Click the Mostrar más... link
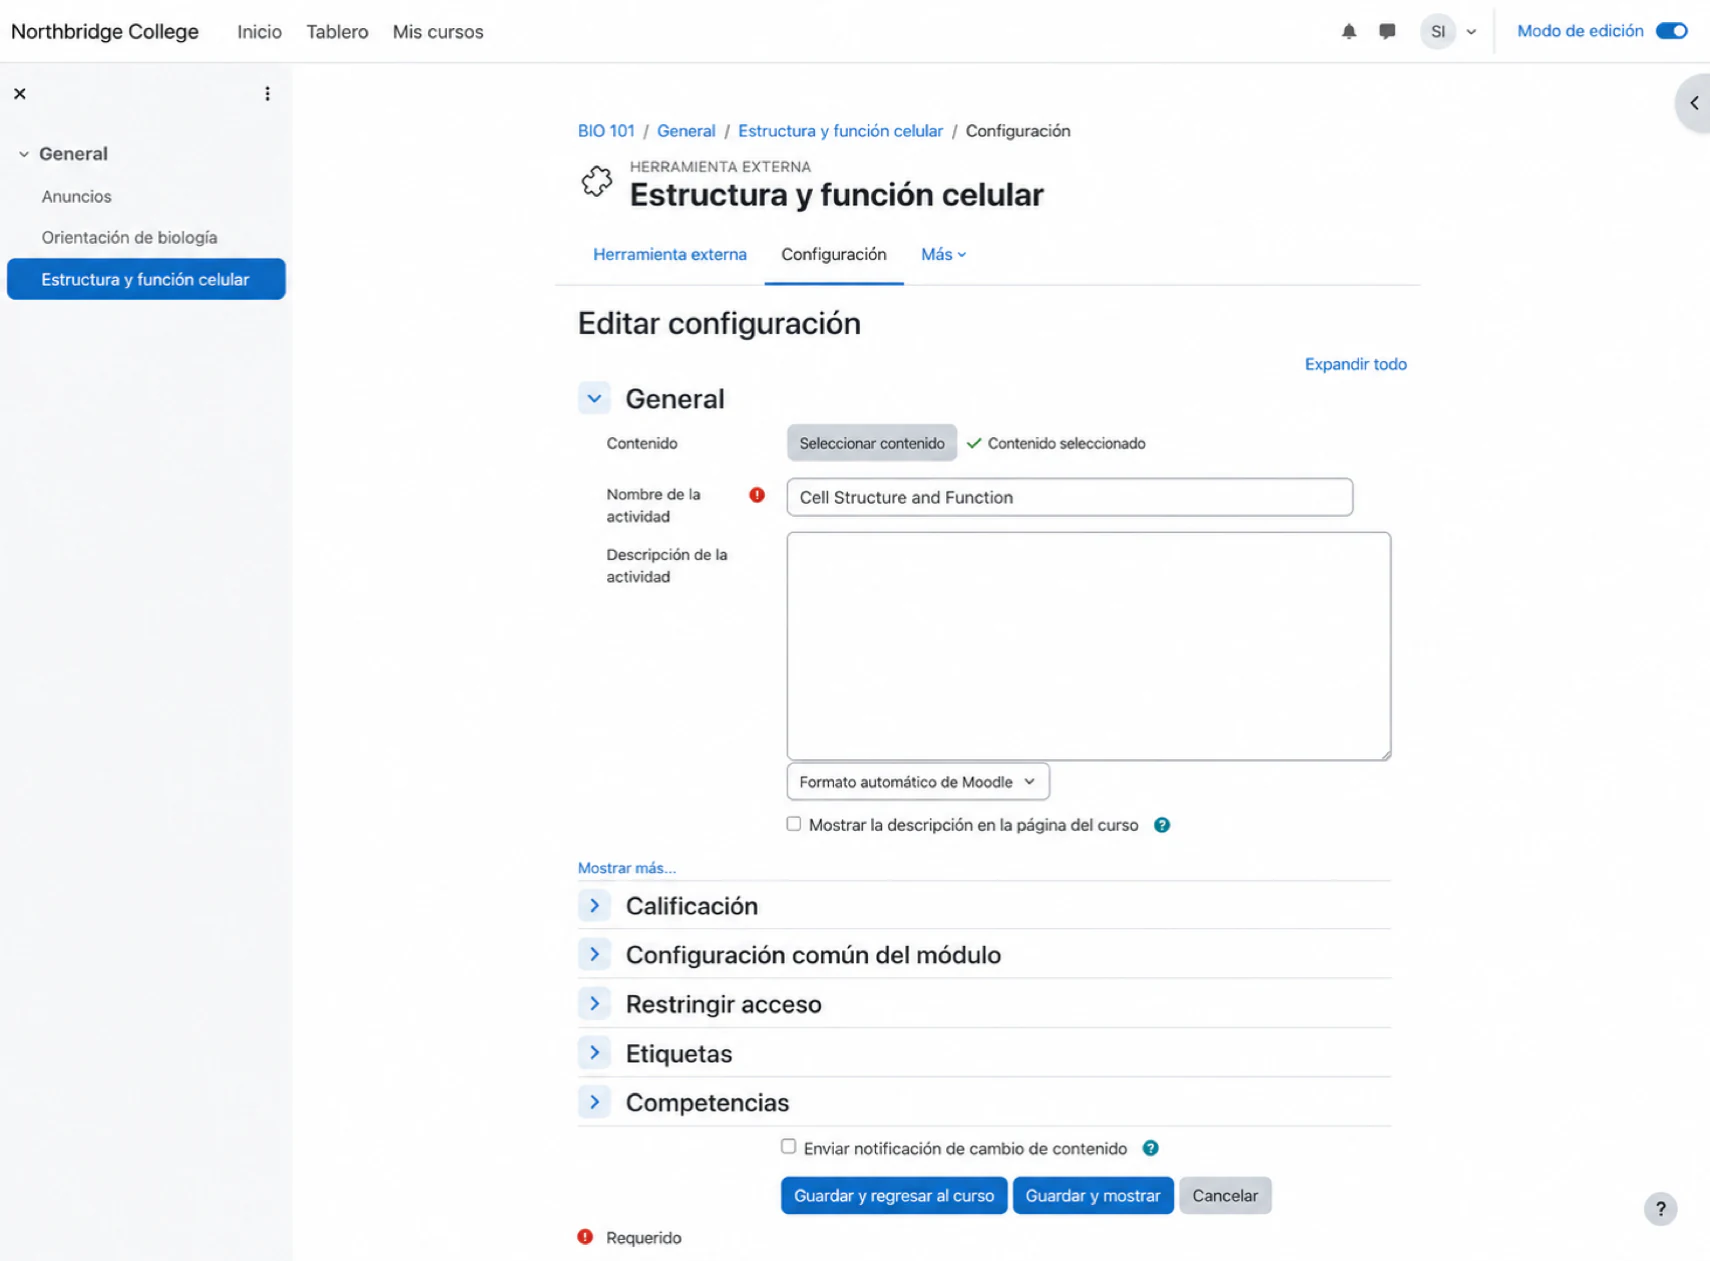The width and height of the screenshot is (1710, 1261). pos(626,867)
